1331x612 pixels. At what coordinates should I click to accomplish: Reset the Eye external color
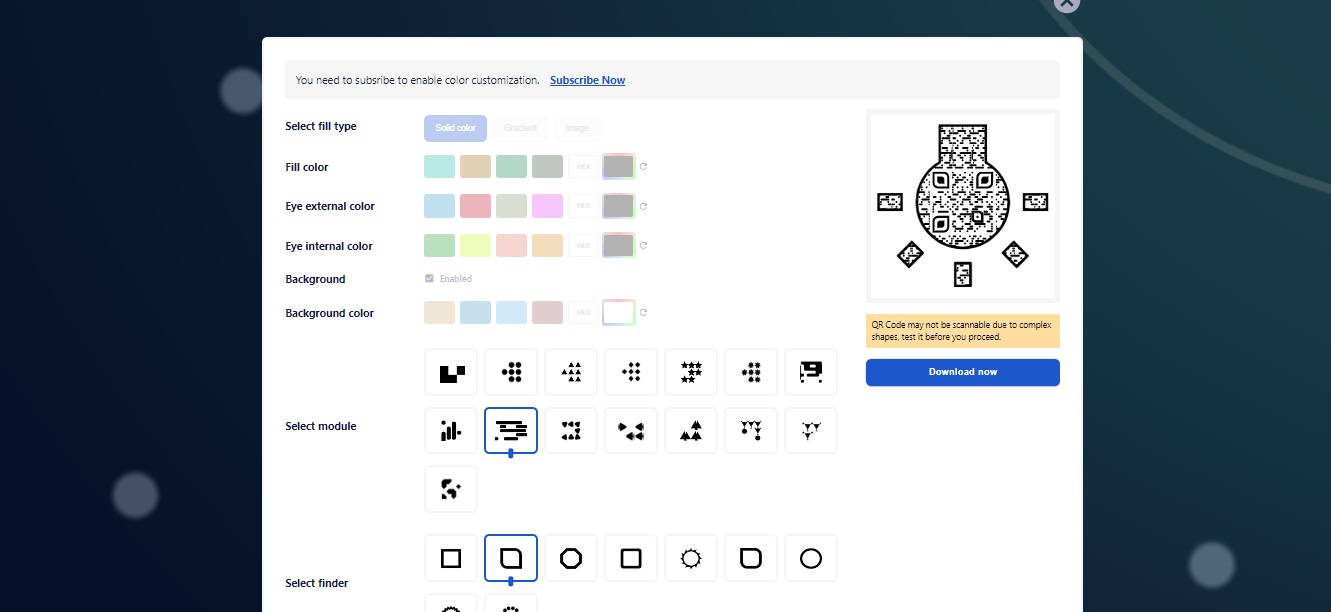(644, 206)
